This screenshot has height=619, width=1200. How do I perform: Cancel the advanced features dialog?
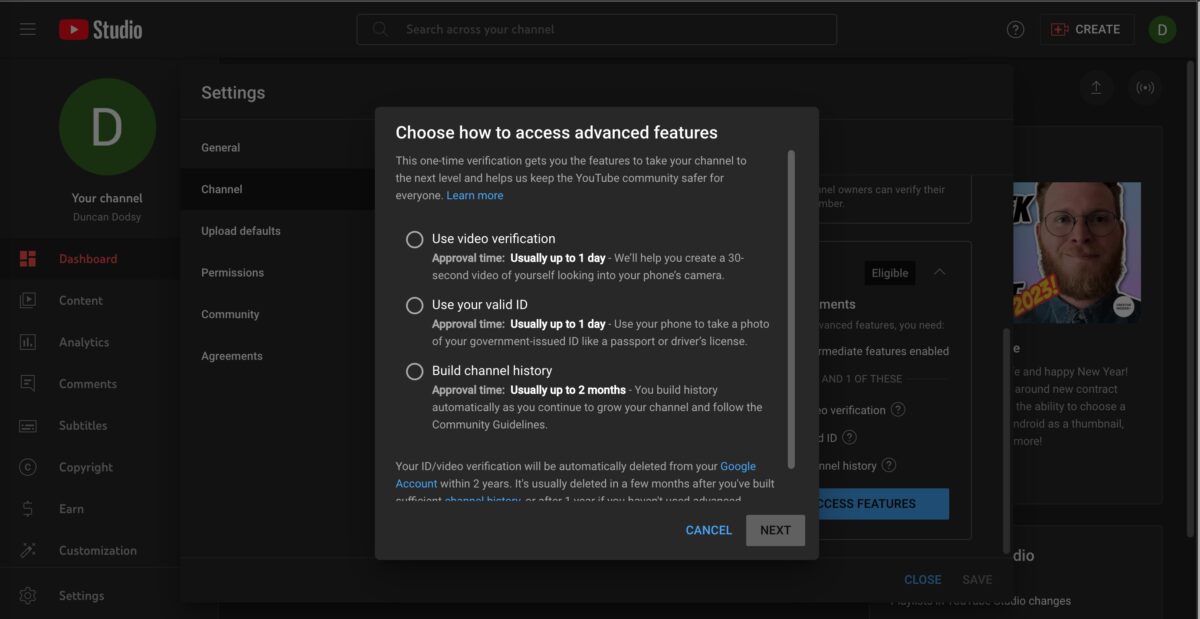click(x=709, y=531)
